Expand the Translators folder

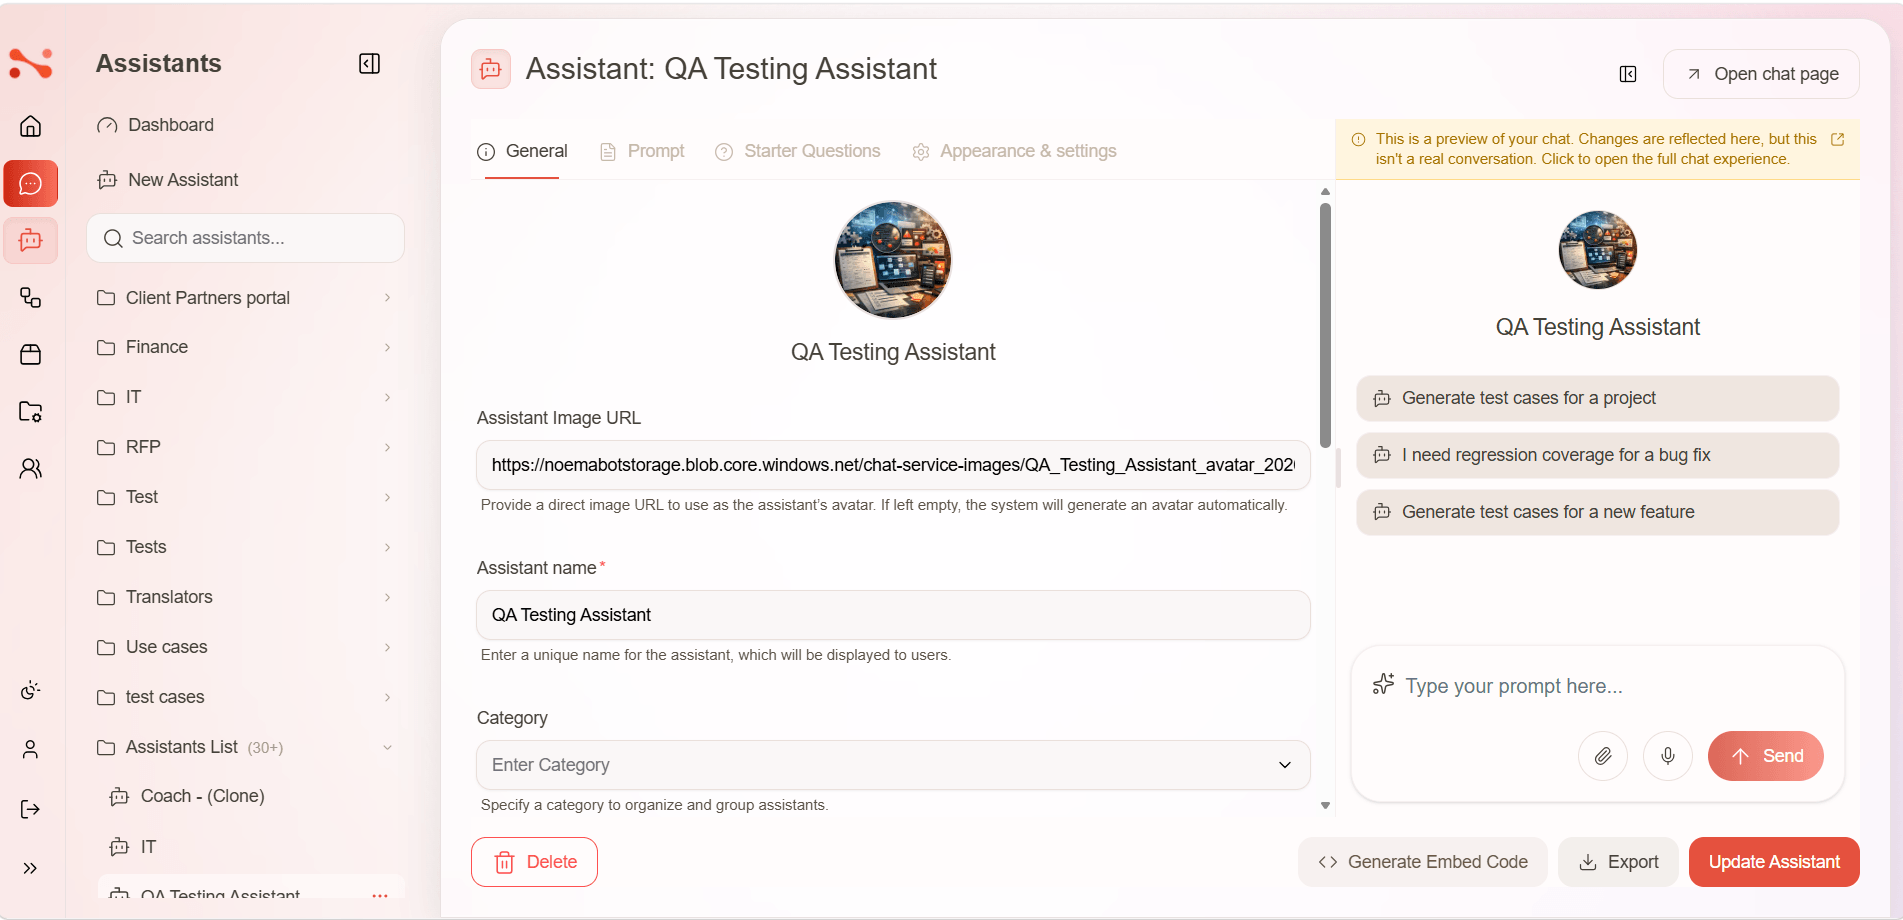tap(244, 597)
